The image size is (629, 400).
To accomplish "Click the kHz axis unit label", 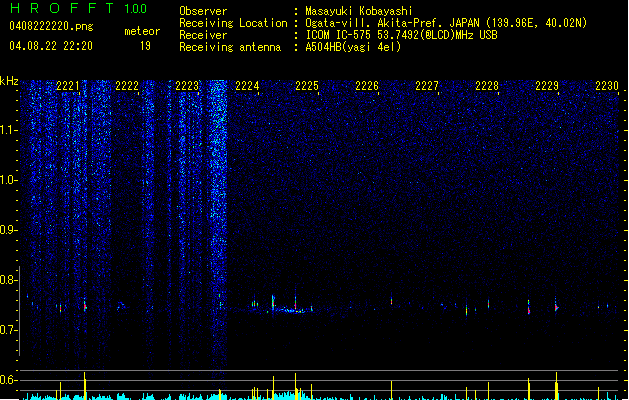I will 9,81.
